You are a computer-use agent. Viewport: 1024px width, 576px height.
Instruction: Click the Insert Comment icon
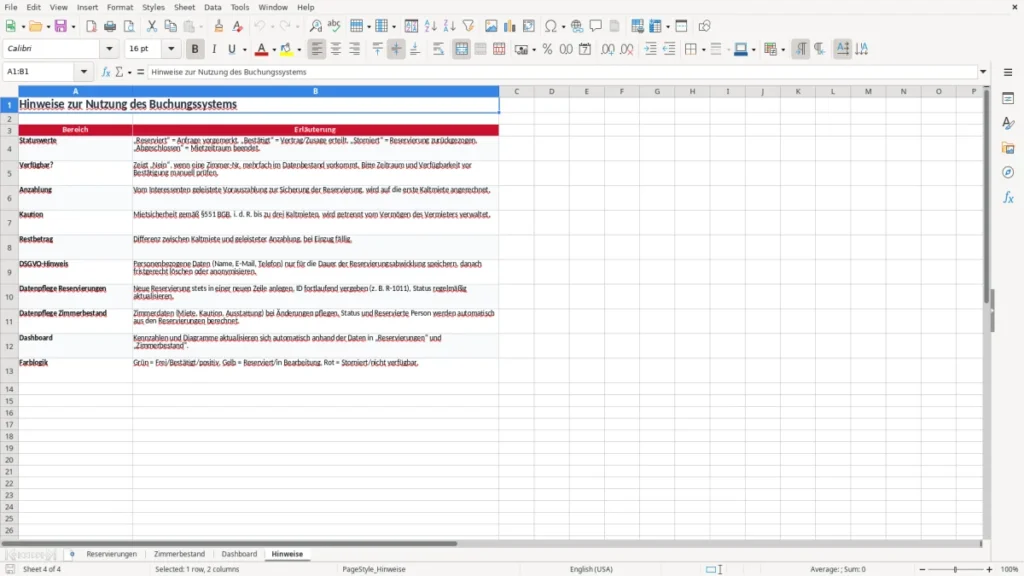596,26
